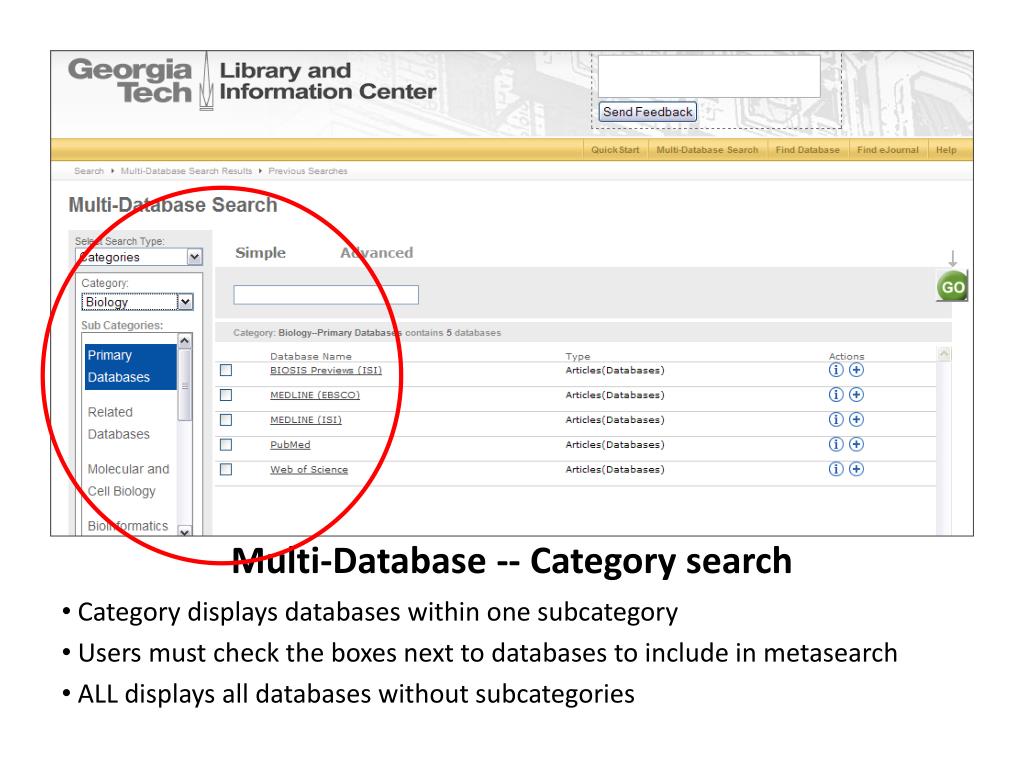Screen dimensions: 1024x768
Task: Enable the PubMed checkbox
Action: point(226,445)
